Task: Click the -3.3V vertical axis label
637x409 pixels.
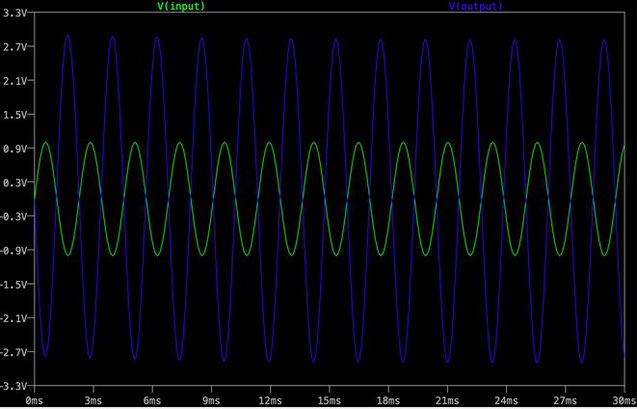Action: (x=14, y=386)
